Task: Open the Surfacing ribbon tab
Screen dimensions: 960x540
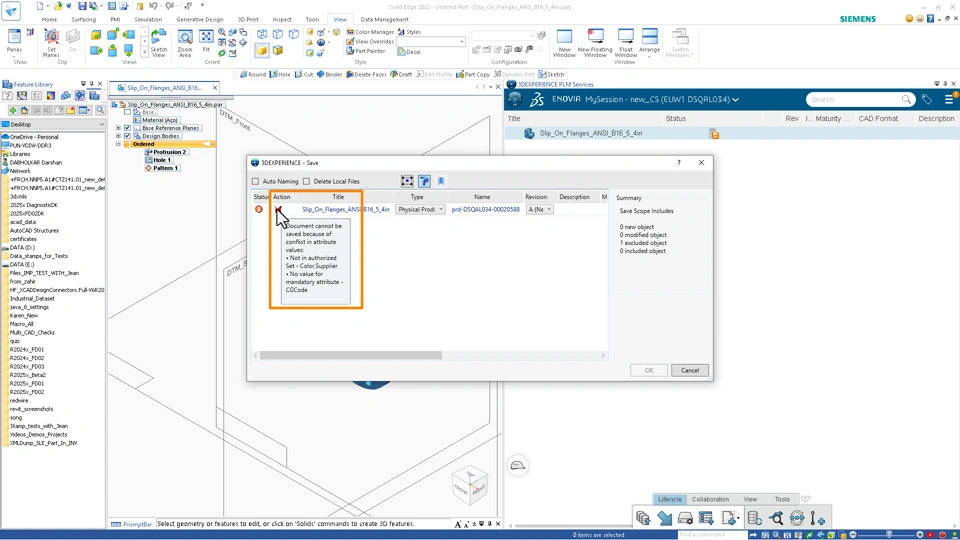Action: [83, 20]
